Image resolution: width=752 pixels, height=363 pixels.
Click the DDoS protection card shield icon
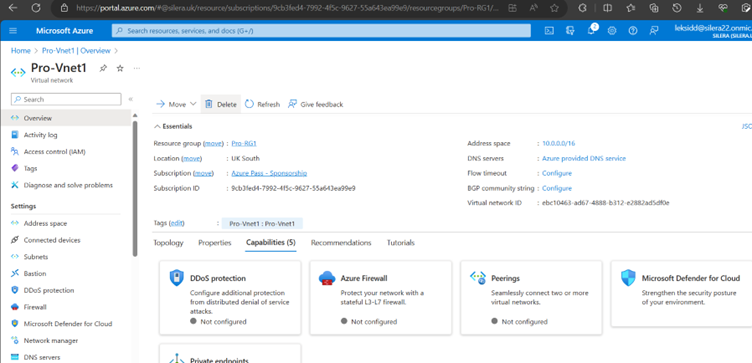pos(176,278)
